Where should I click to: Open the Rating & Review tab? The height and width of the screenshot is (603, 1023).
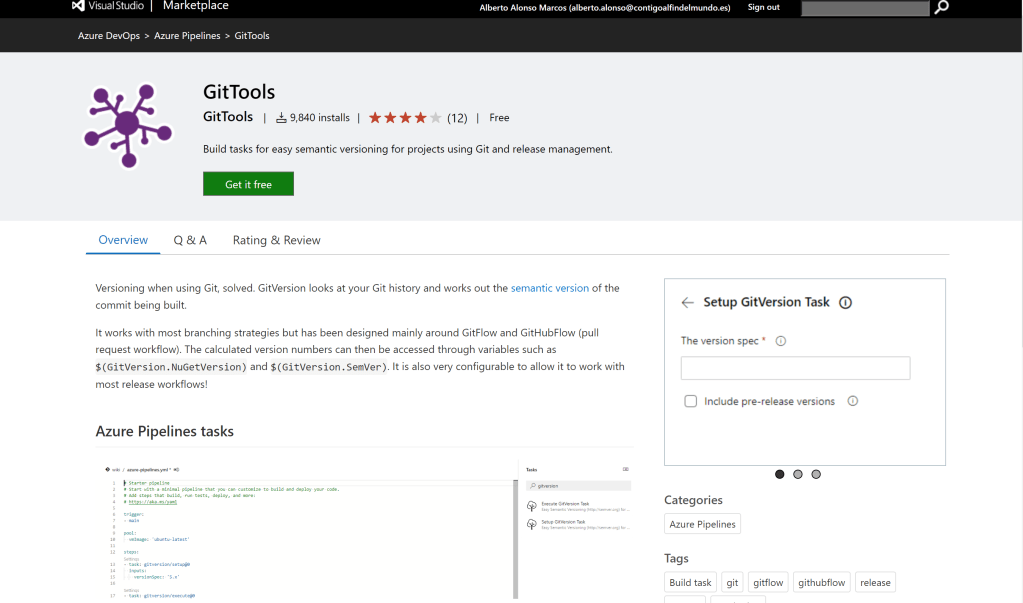(x=276, y=240)
